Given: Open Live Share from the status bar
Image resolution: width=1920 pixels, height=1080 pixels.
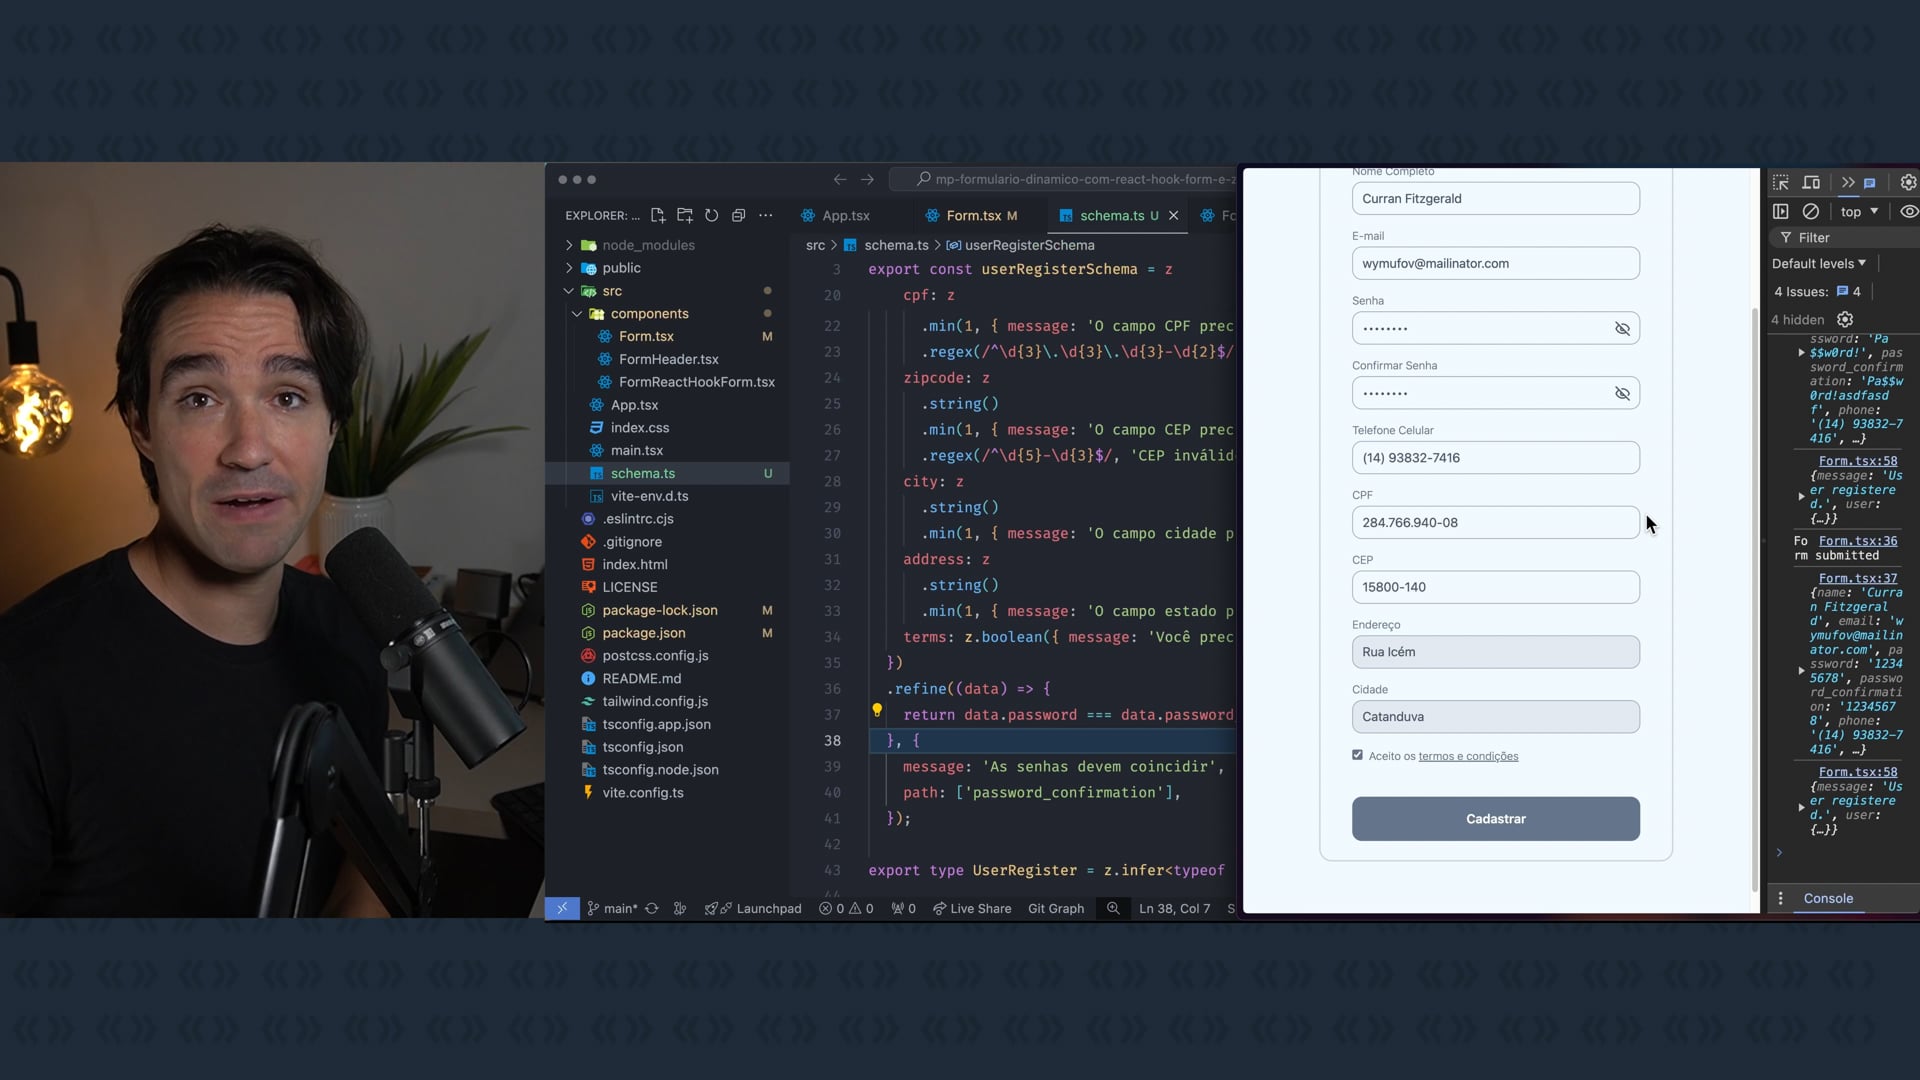Looking at the screenshot, I should coord(971,908).
